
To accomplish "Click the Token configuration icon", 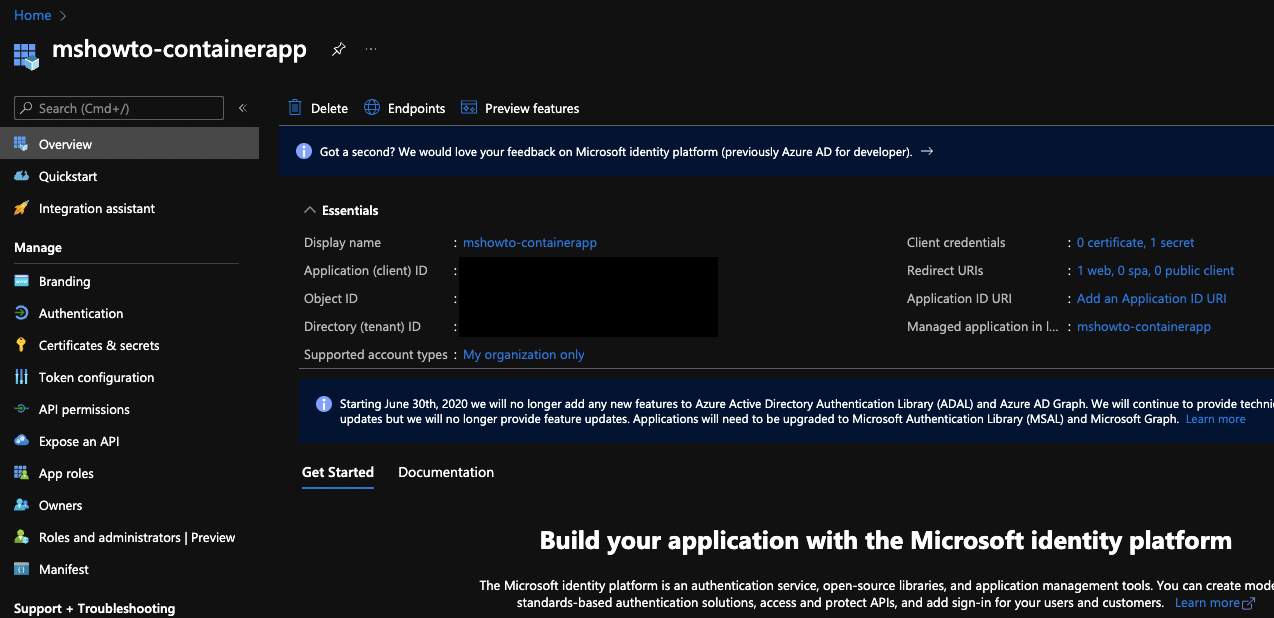I will coord(21,377).
